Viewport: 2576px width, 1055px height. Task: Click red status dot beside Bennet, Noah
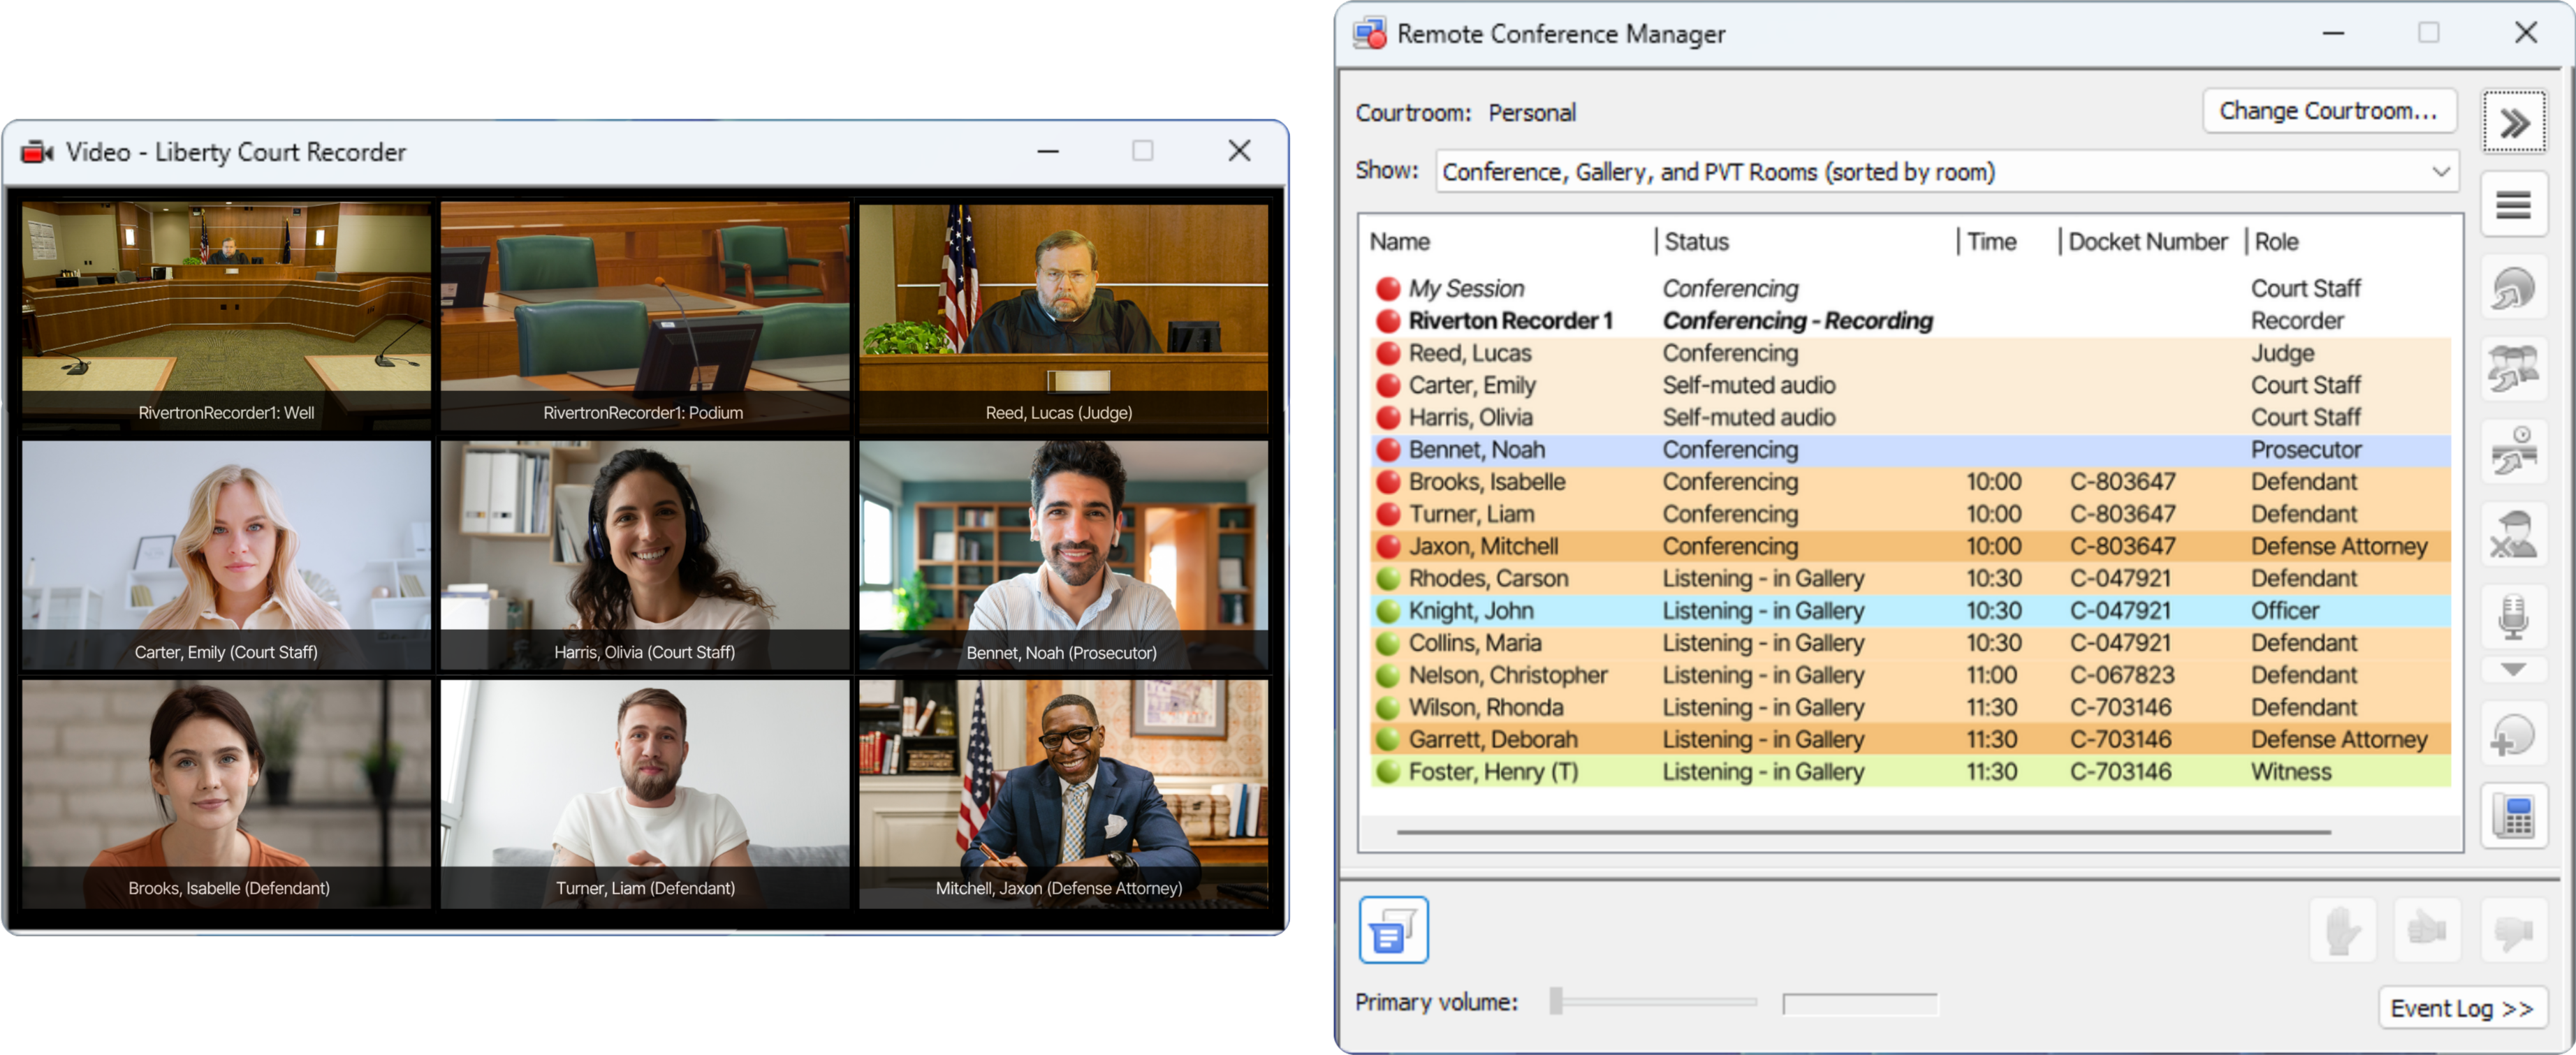(x=1388, y=450)
